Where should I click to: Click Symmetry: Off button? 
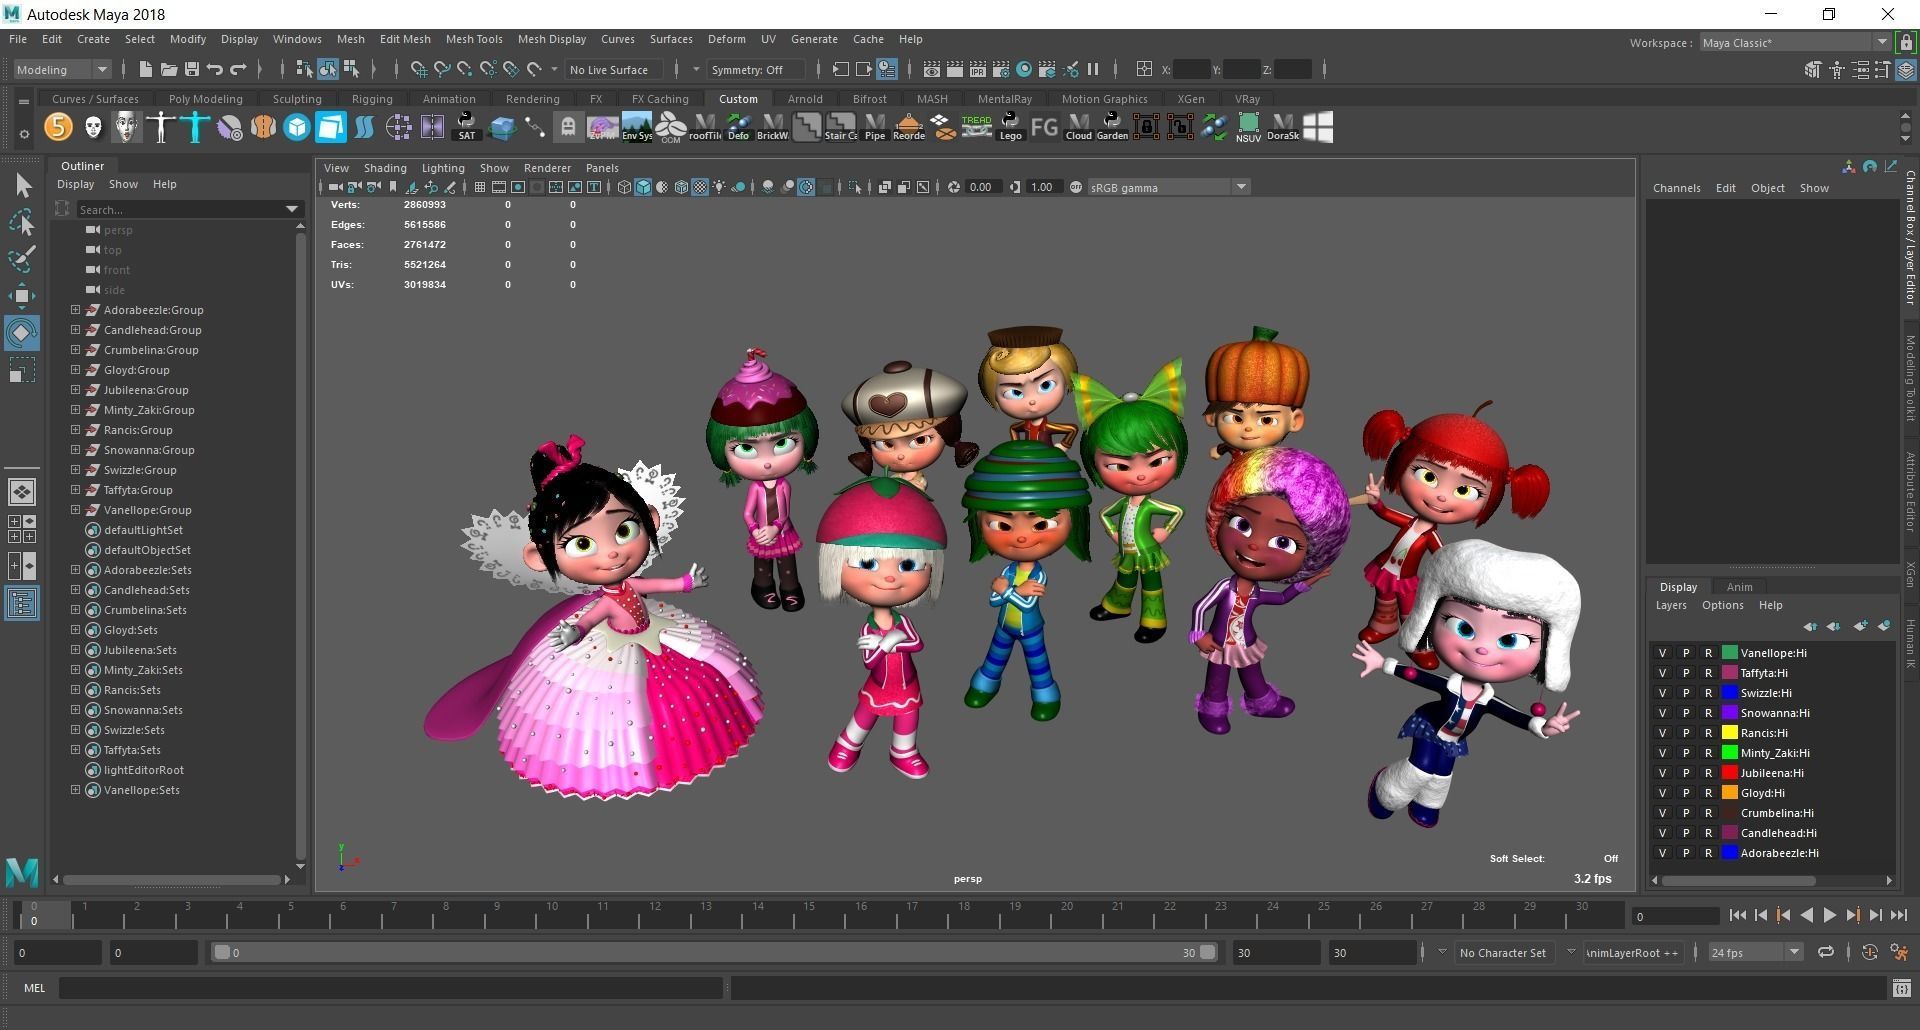[755, 69]
